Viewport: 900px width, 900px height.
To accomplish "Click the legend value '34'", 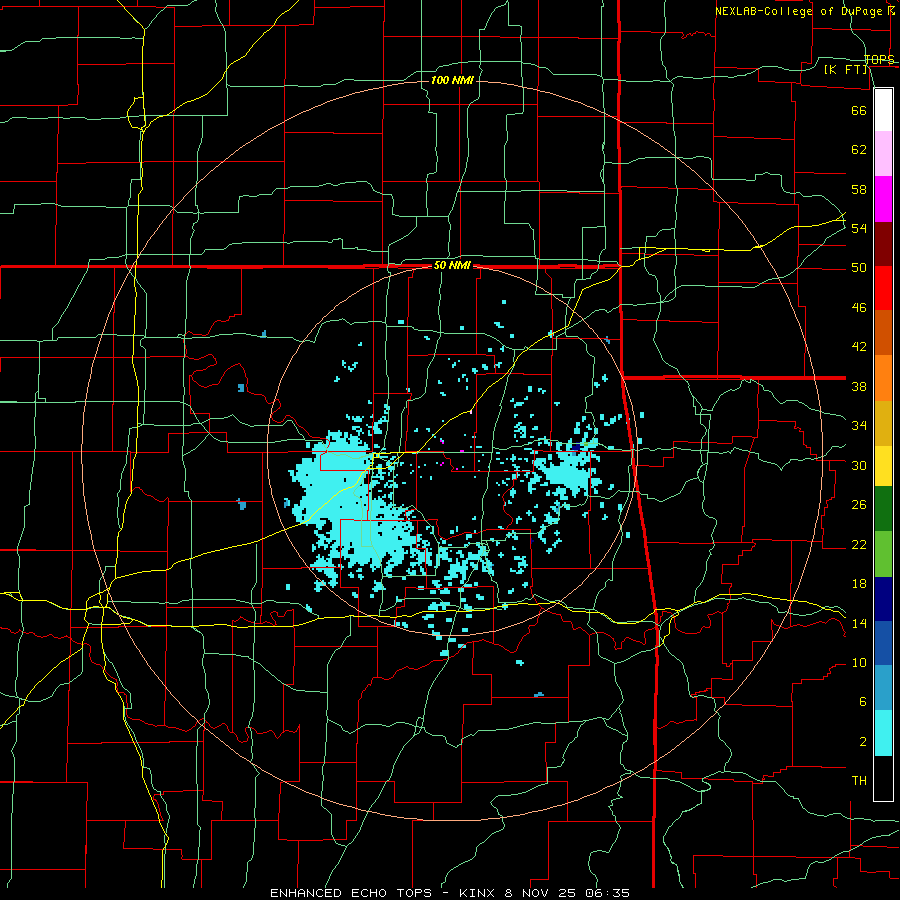I will click(x=859, y=426).
